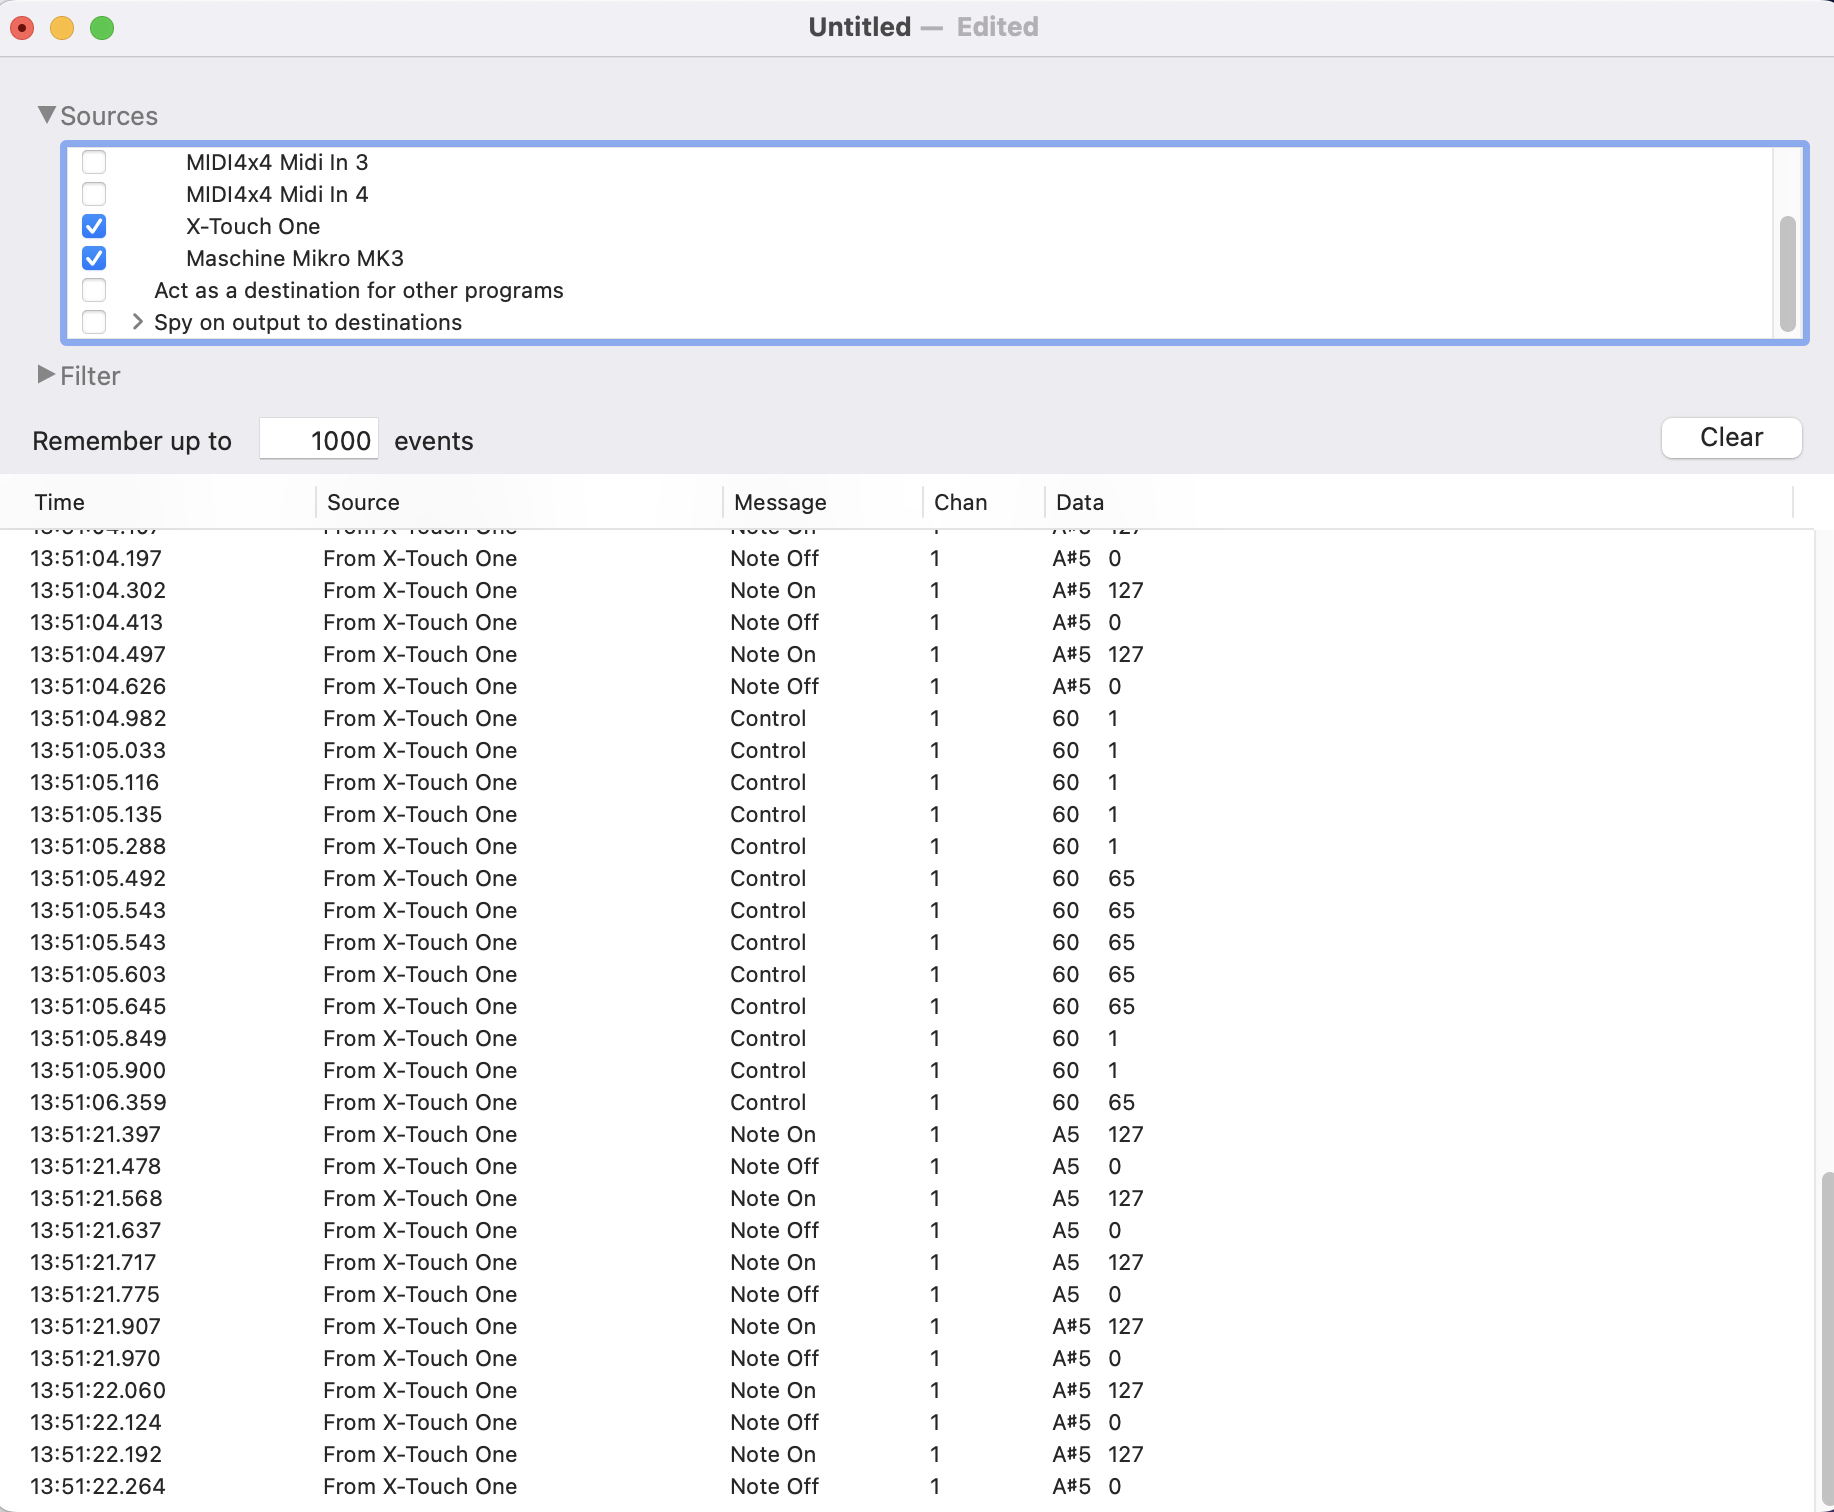Click the Source column header
This screenshot has height=1512, width=1834.
pyautogui.click(x=519, y=502)
